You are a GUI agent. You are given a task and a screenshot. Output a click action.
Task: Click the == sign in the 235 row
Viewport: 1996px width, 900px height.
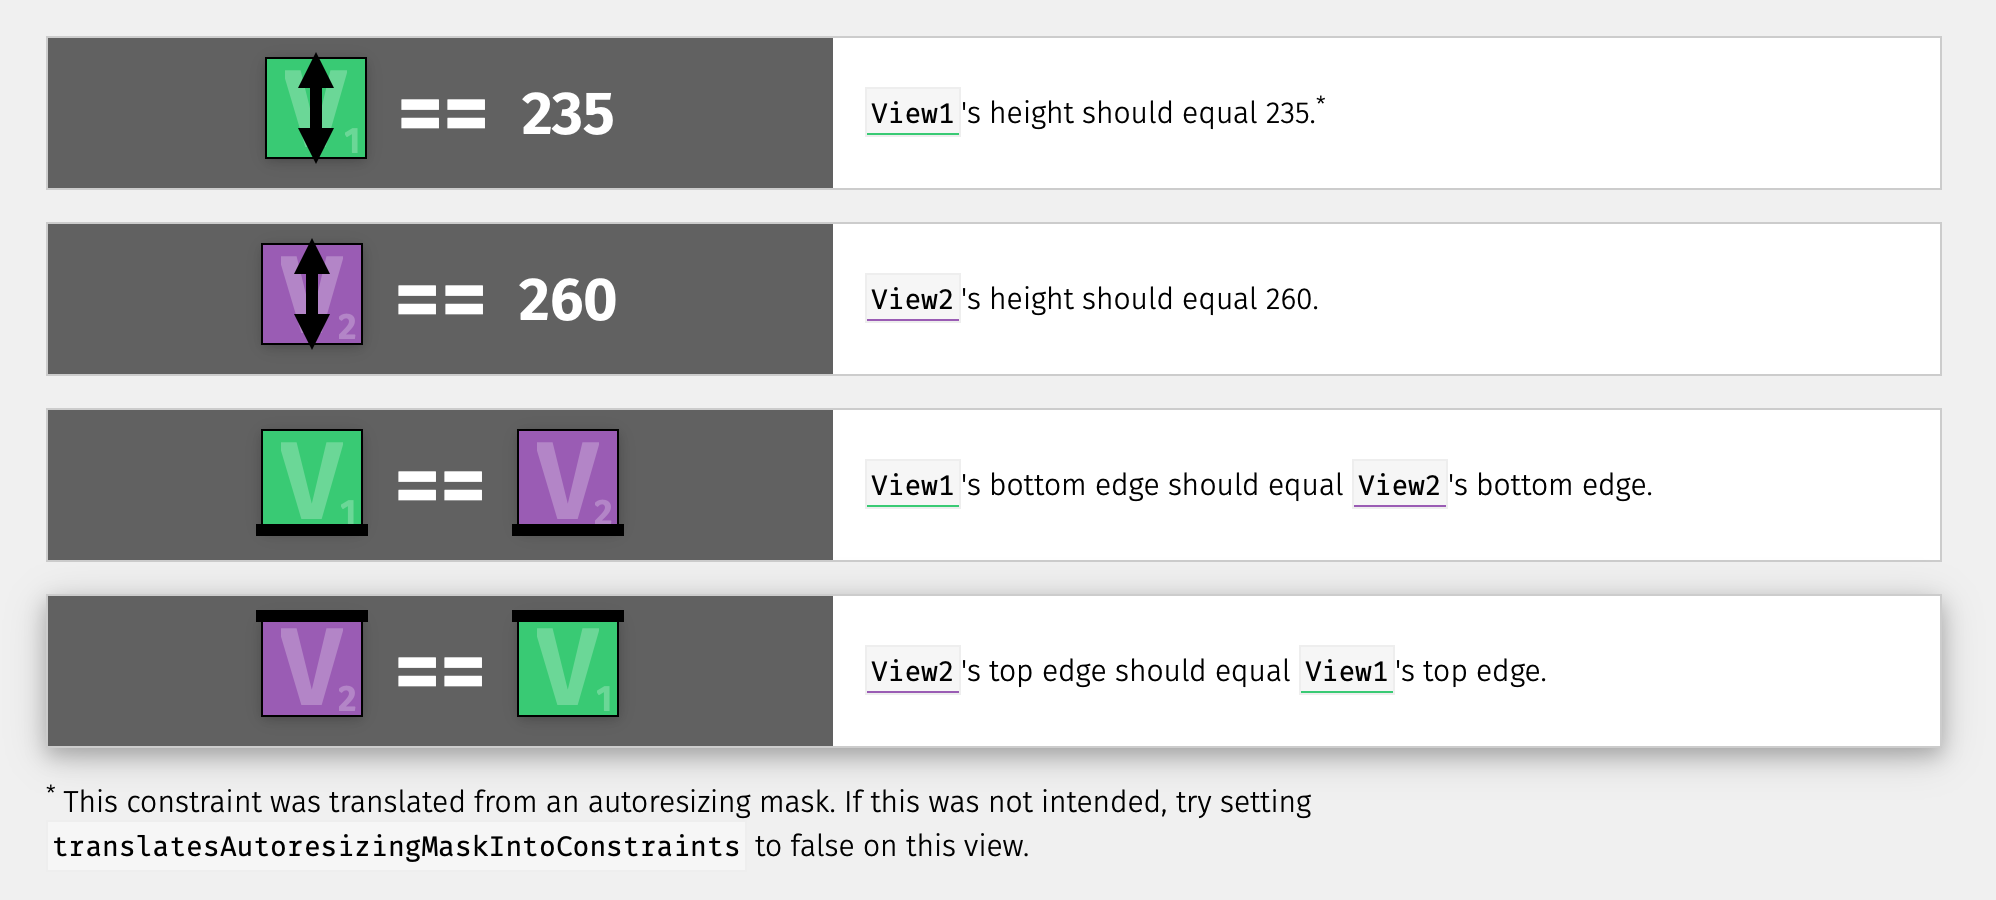point(443,114)
